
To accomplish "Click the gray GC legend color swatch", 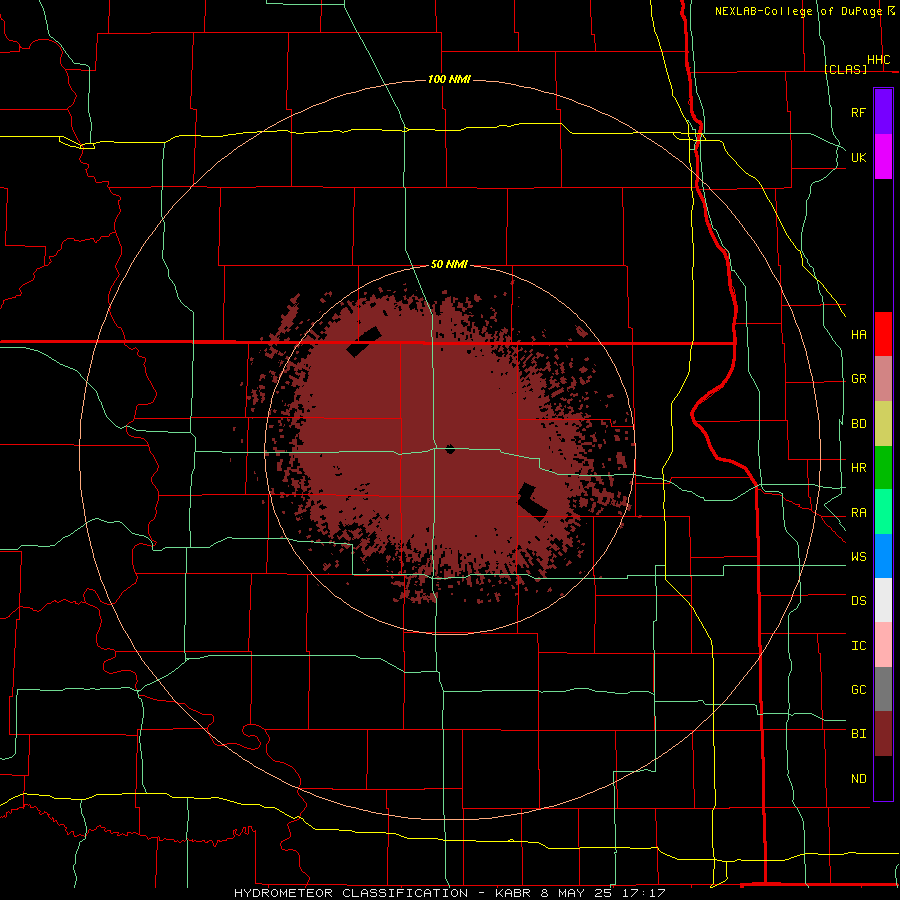I will coord(883,689).
